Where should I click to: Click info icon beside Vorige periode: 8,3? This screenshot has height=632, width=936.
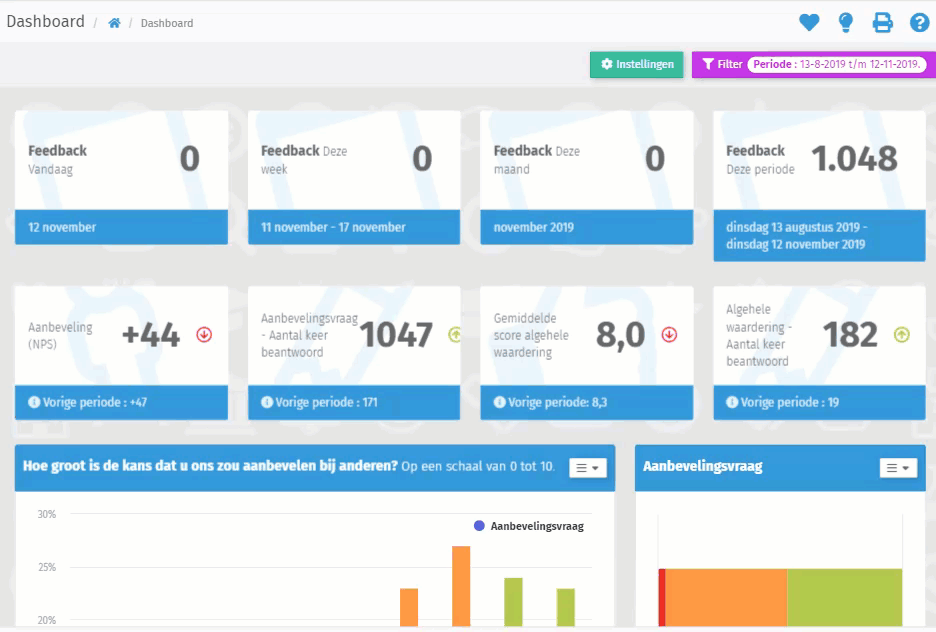pos(500,402)
